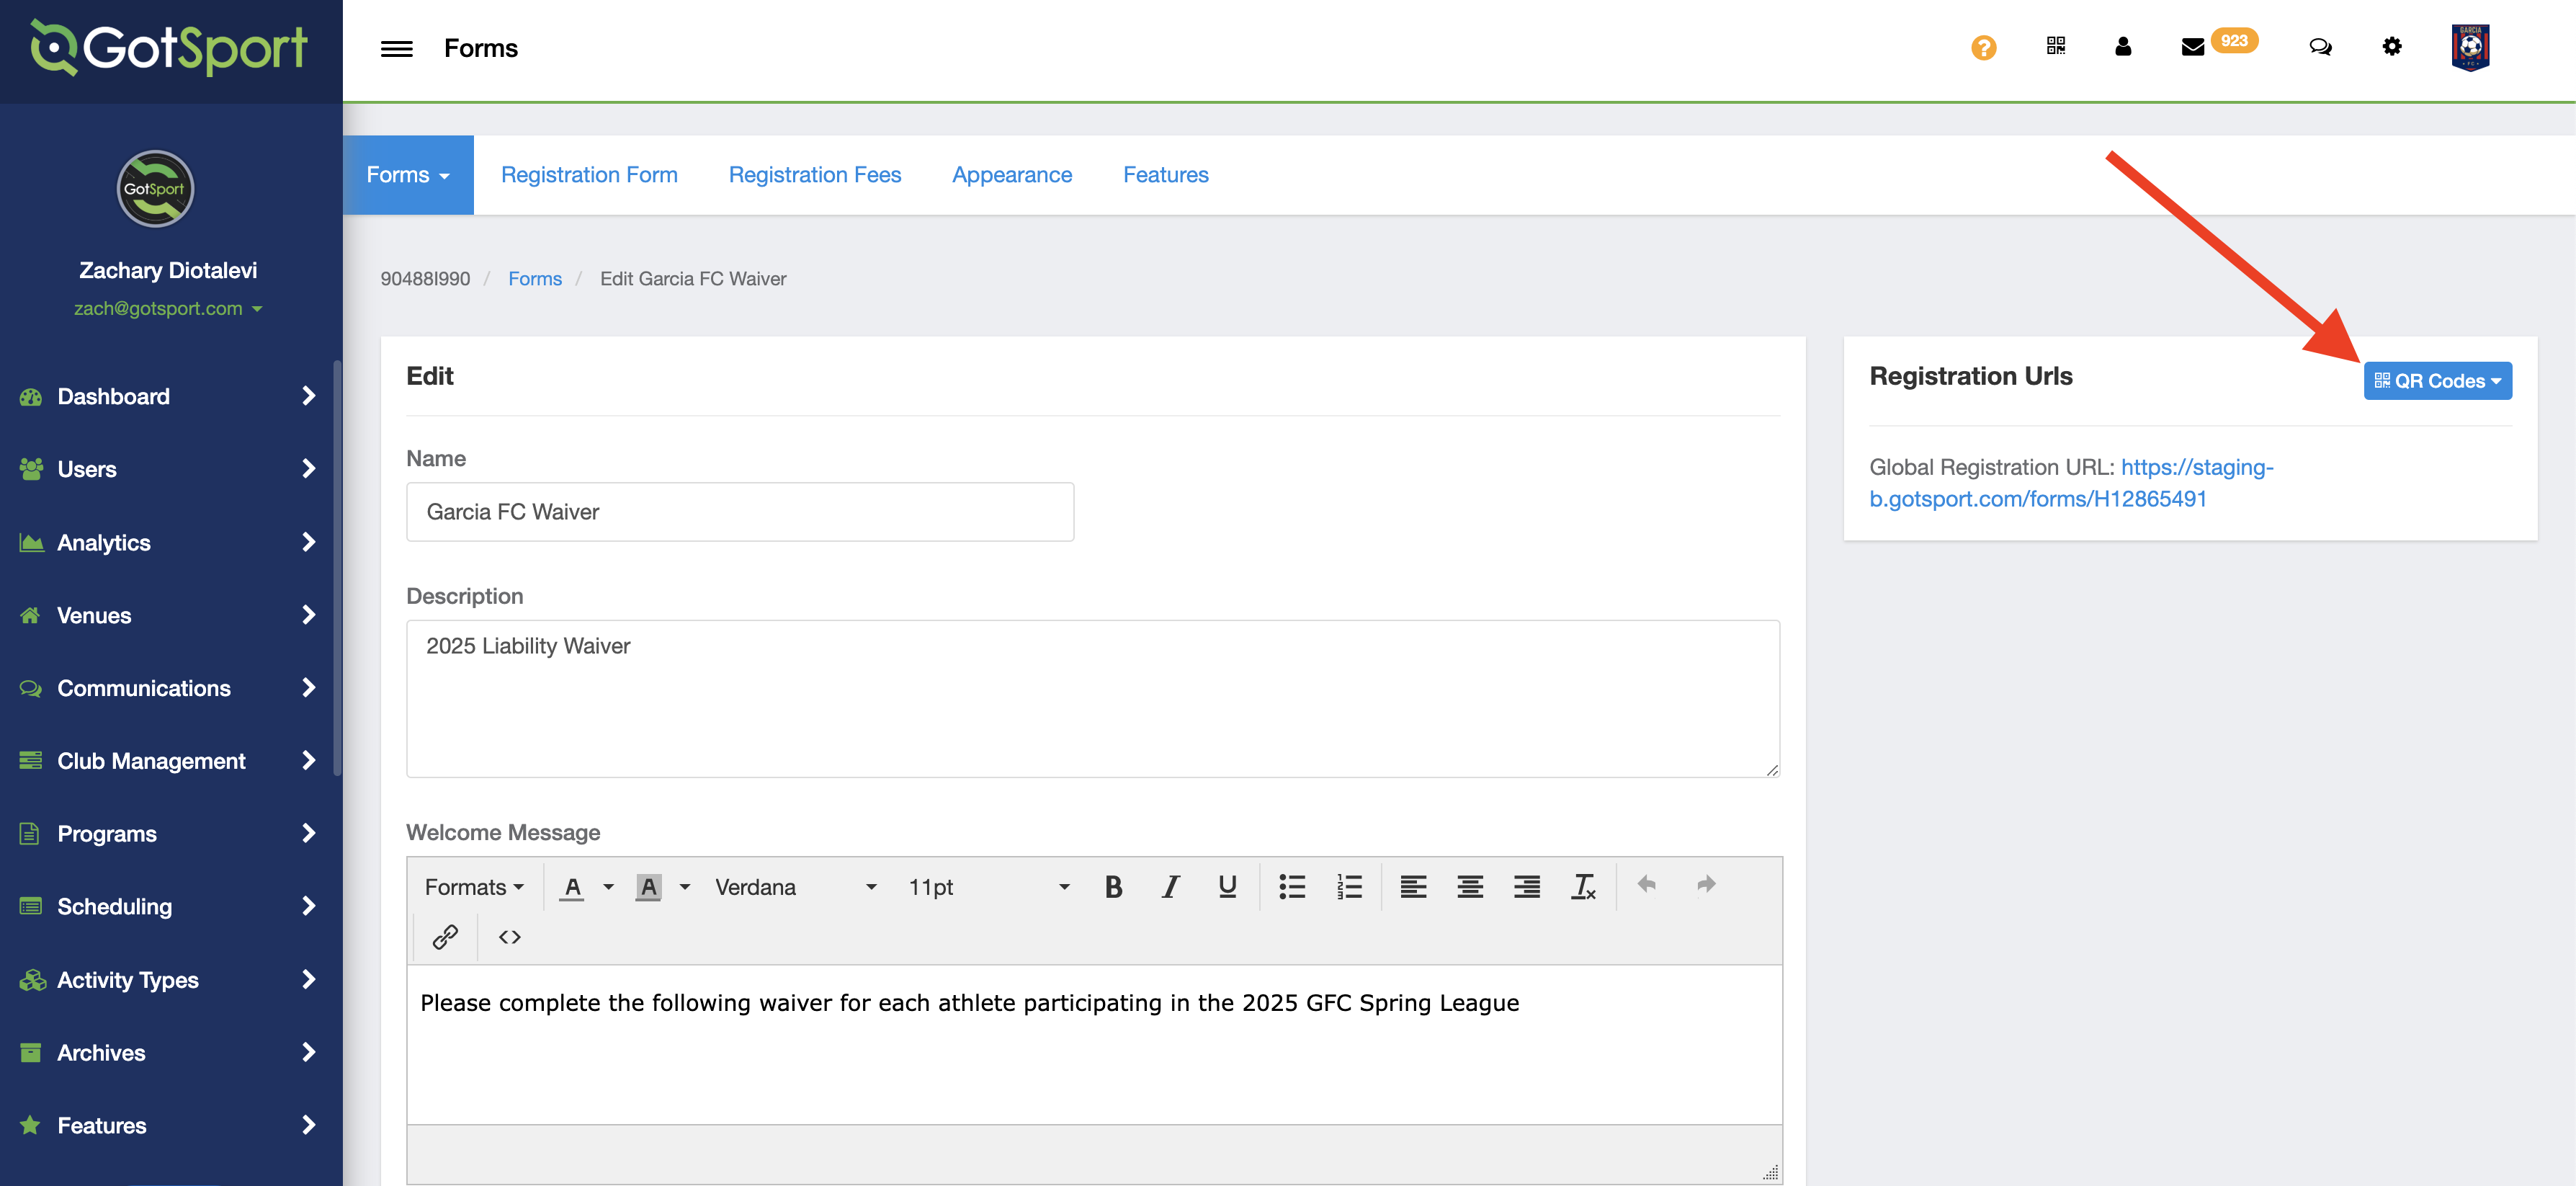Open the Global Registration URL link
This screenshot has width=2576, height=1186.
(2071, 483)
